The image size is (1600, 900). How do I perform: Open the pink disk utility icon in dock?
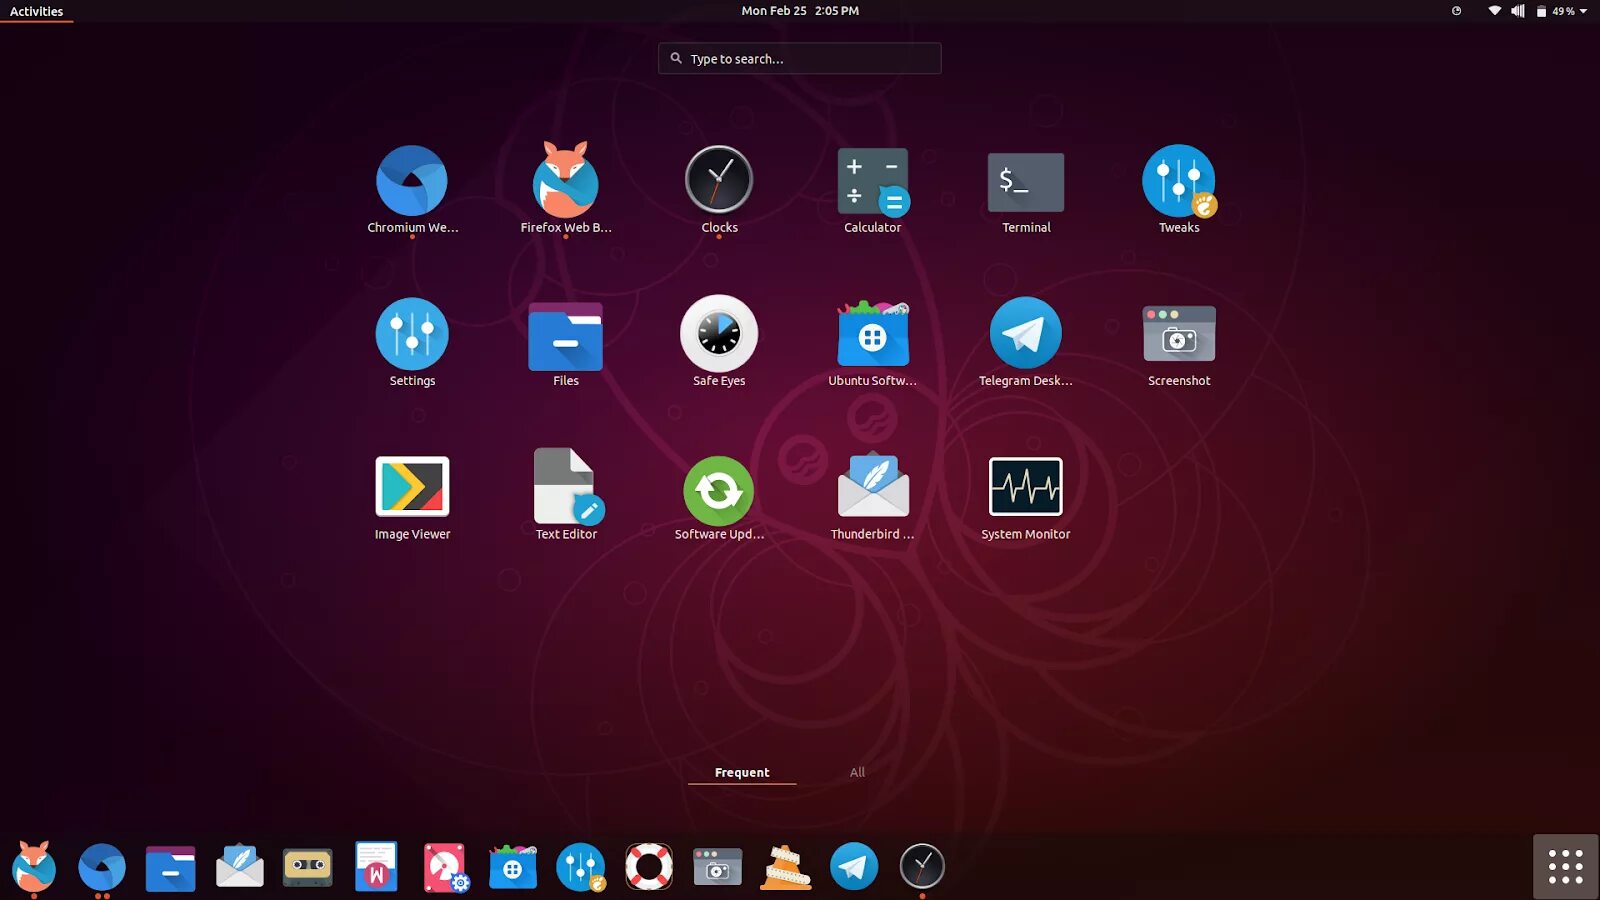445,867
